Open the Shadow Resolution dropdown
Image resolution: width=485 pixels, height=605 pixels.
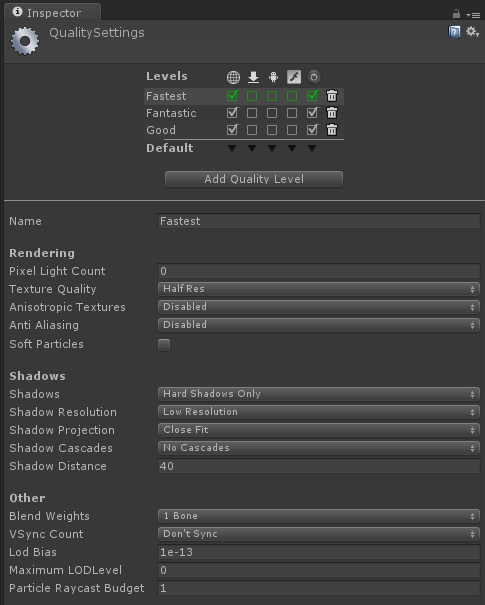(x=319, y=412)
